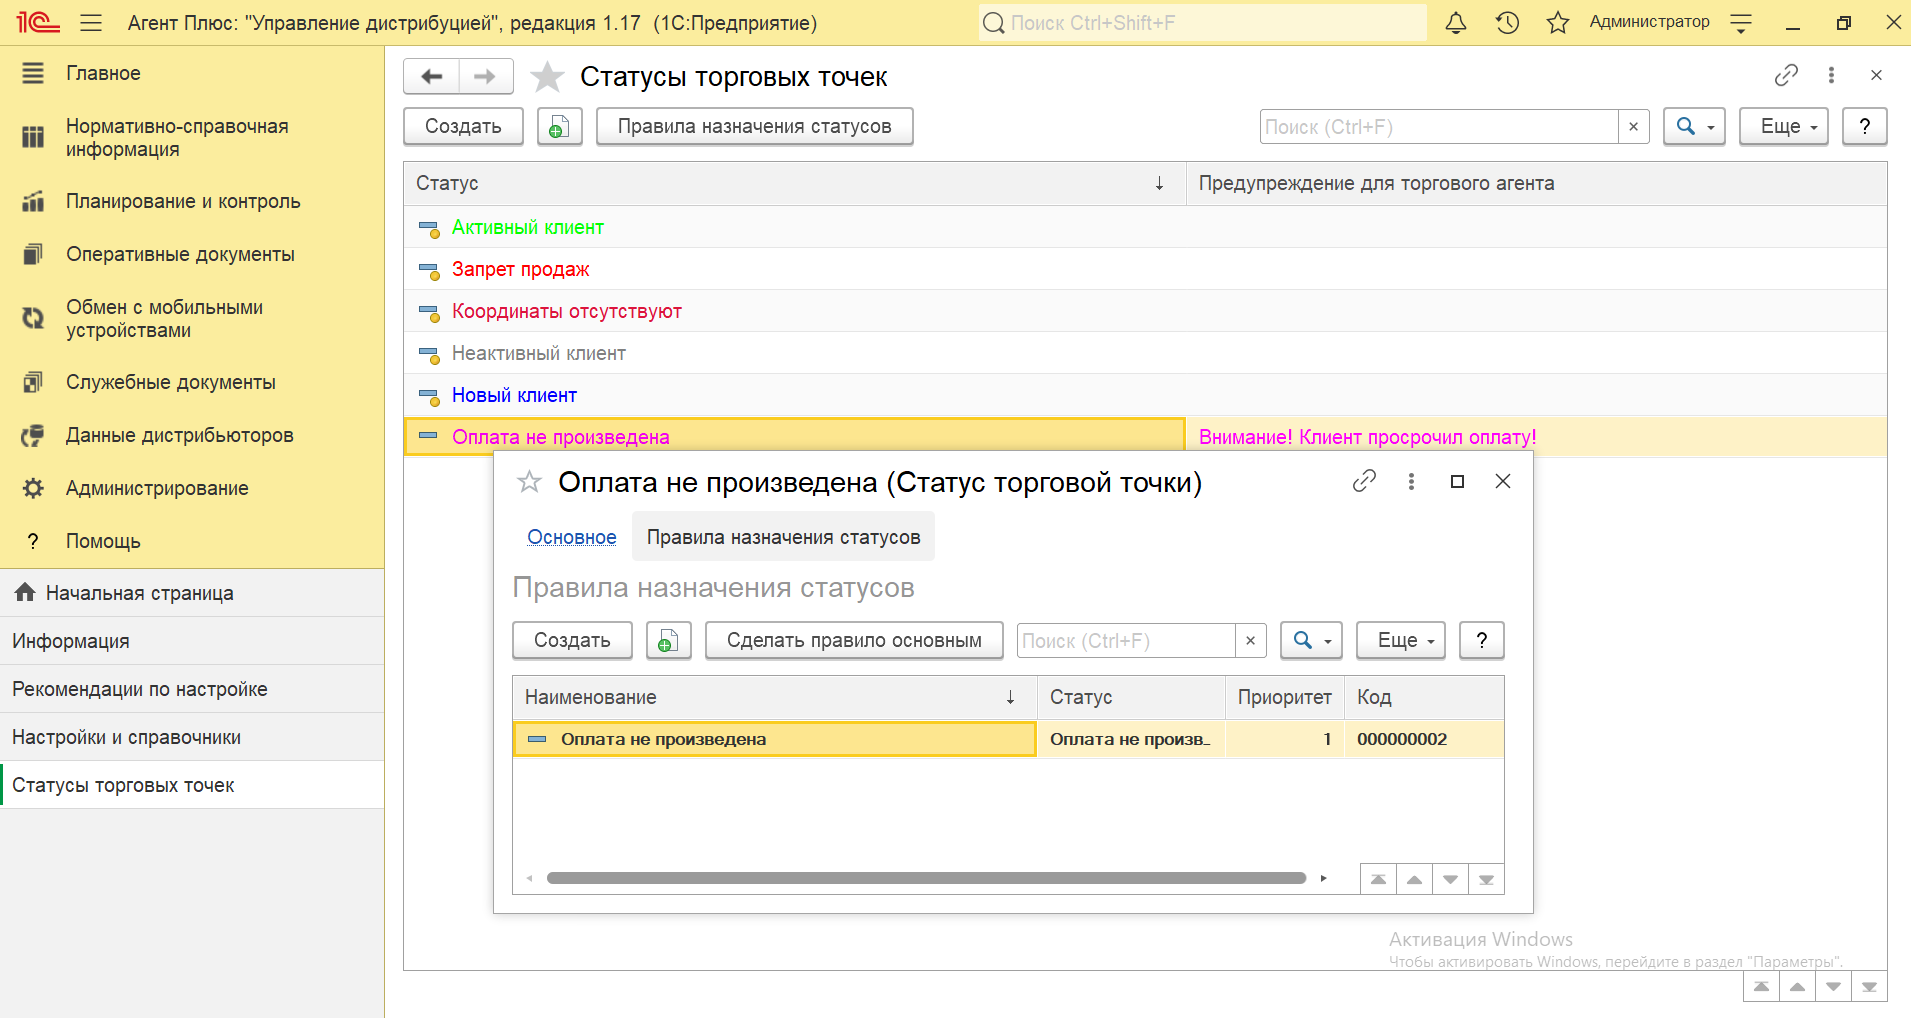1911x1018 pixels.
Task: Open service settings icon next to Администратор
Action: click(1741, 23)
